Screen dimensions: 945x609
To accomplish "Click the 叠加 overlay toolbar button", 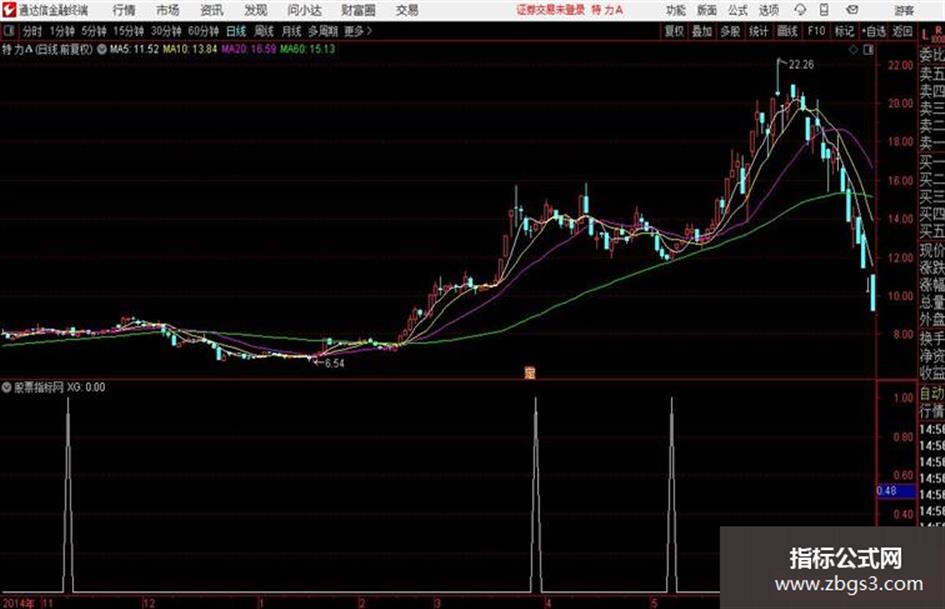I will (702, 31).
